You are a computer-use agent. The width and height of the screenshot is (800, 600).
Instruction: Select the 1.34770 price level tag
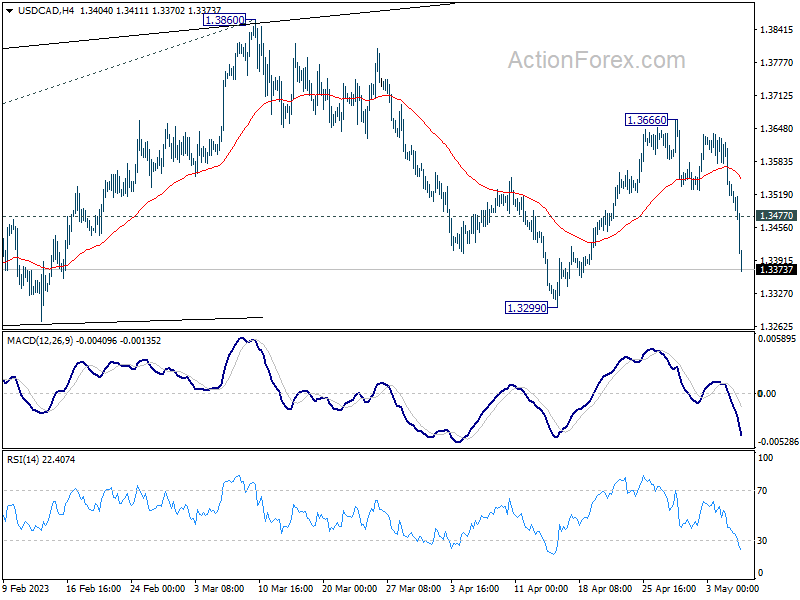pyautogui.click(x=776, y=216)
